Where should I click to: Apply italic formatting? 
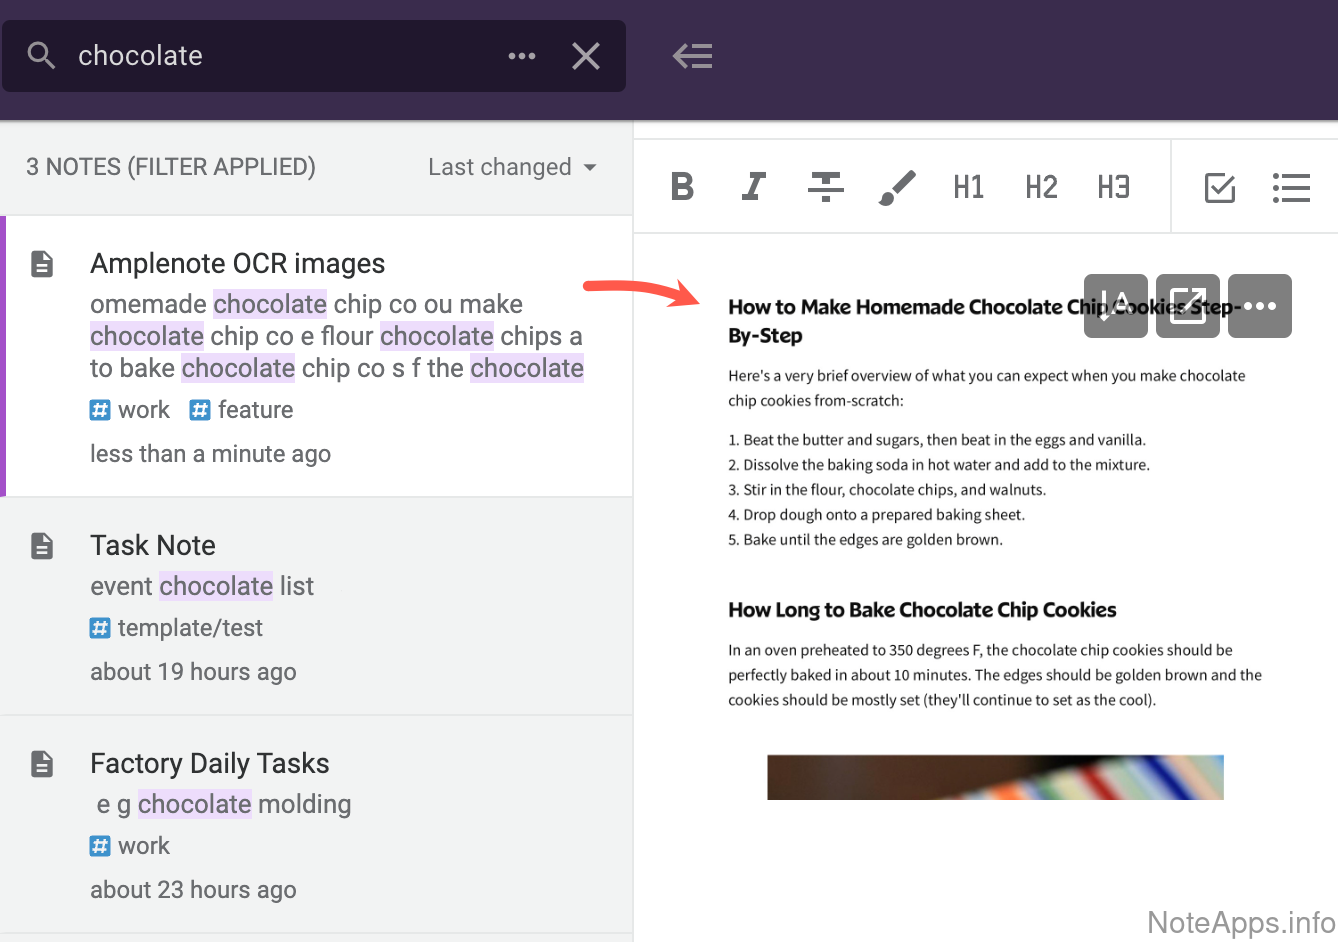(x=753, y=187)
